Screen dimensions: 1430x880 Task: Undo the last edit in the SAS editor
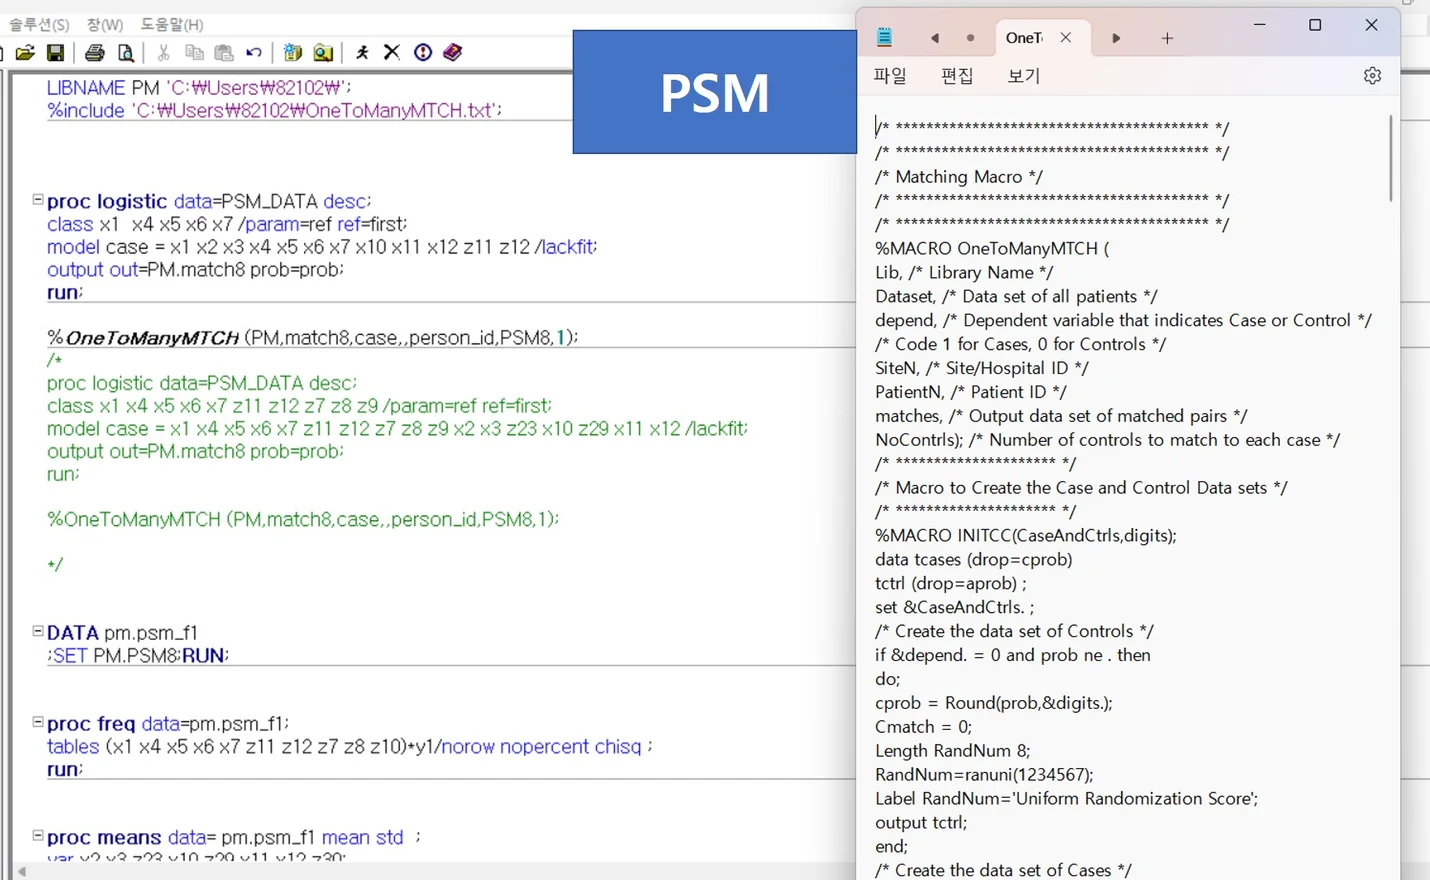pos(254,52)
